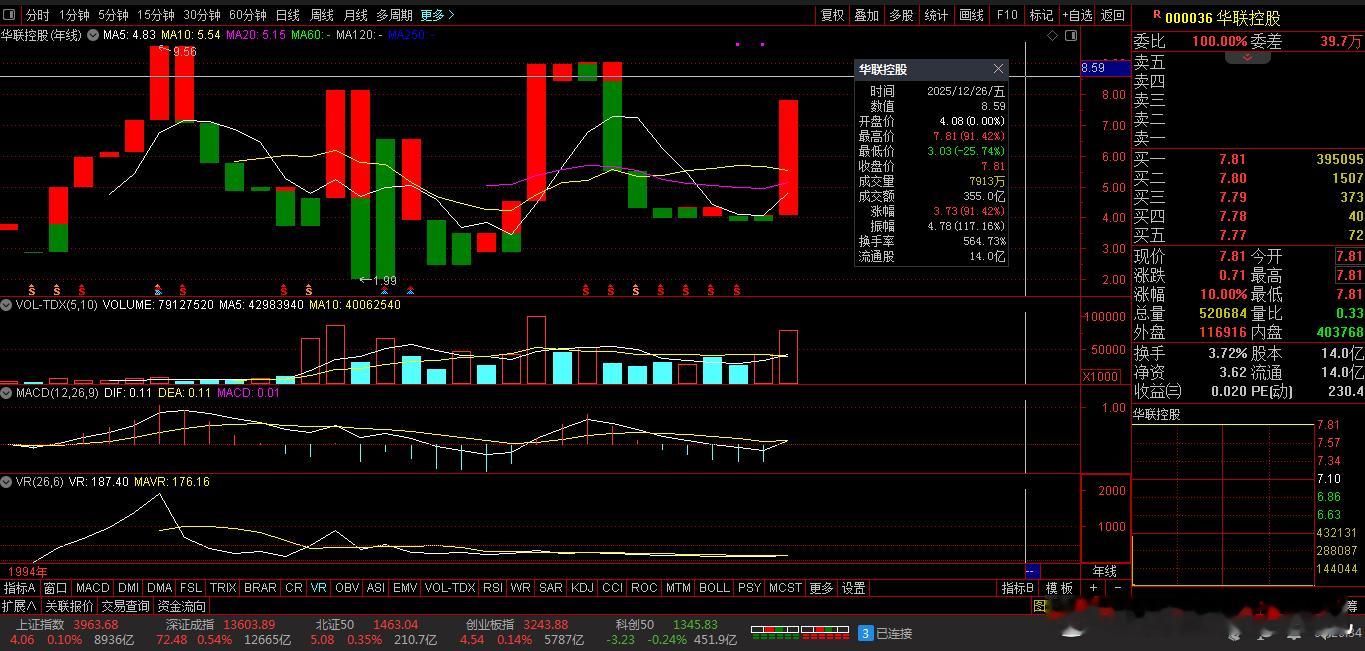Select the VR indicator tab
This screenshot has width=1365, height=651.
click(319, 588)
